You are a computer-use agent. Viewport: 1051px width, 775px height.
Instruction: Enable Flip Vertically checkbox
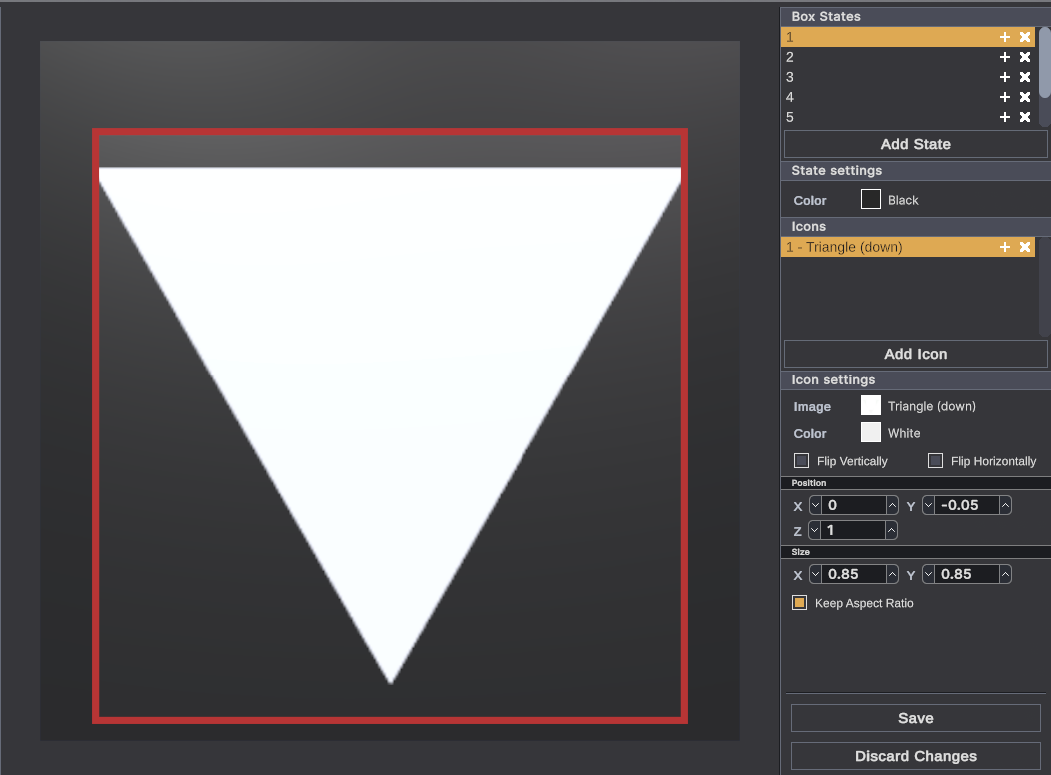tap(801, 461)
